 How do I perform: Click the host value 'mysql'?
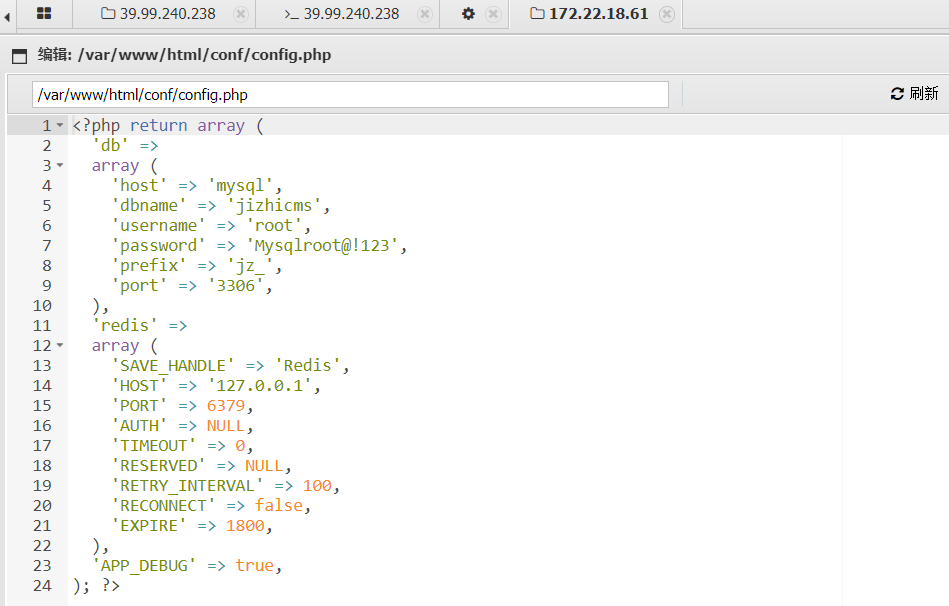pyautogui.click(x=239, y=185)
